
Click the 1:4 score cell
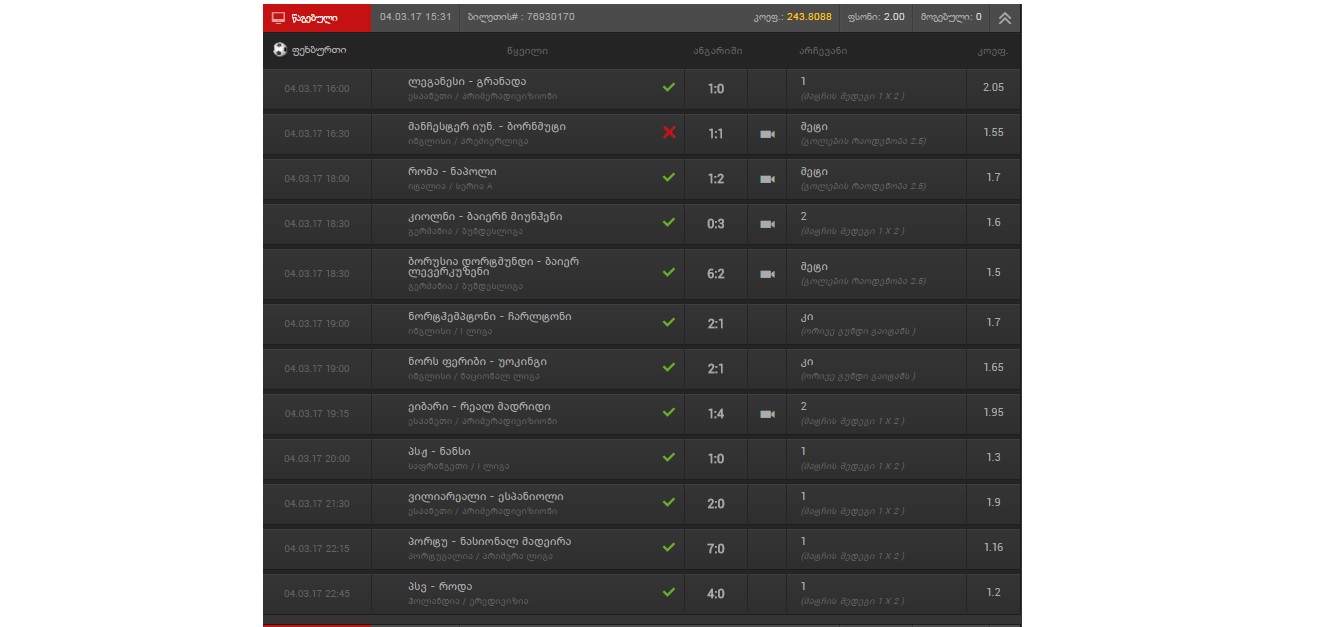(x=716, y=414)
